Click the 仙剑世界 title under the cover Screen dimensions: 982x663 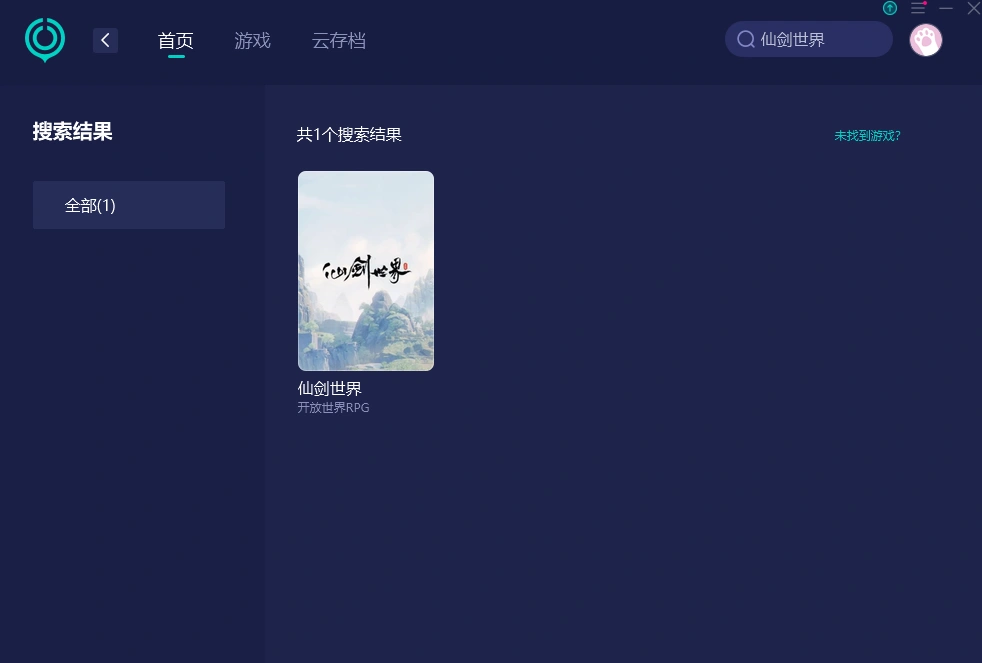(330, 388)
